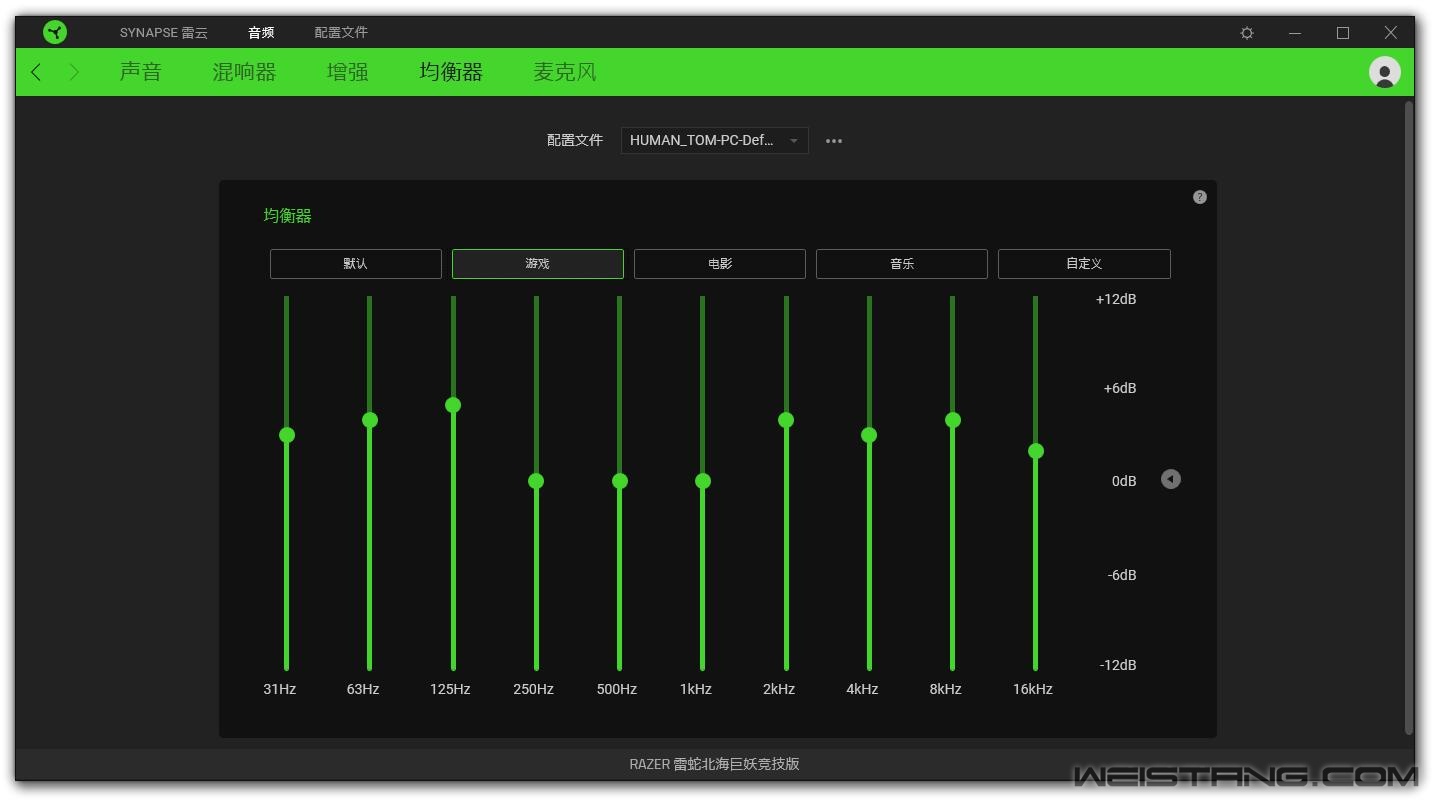
Task: Click the vertical scrollbar on the right
Action: (x=1409, y=420)
